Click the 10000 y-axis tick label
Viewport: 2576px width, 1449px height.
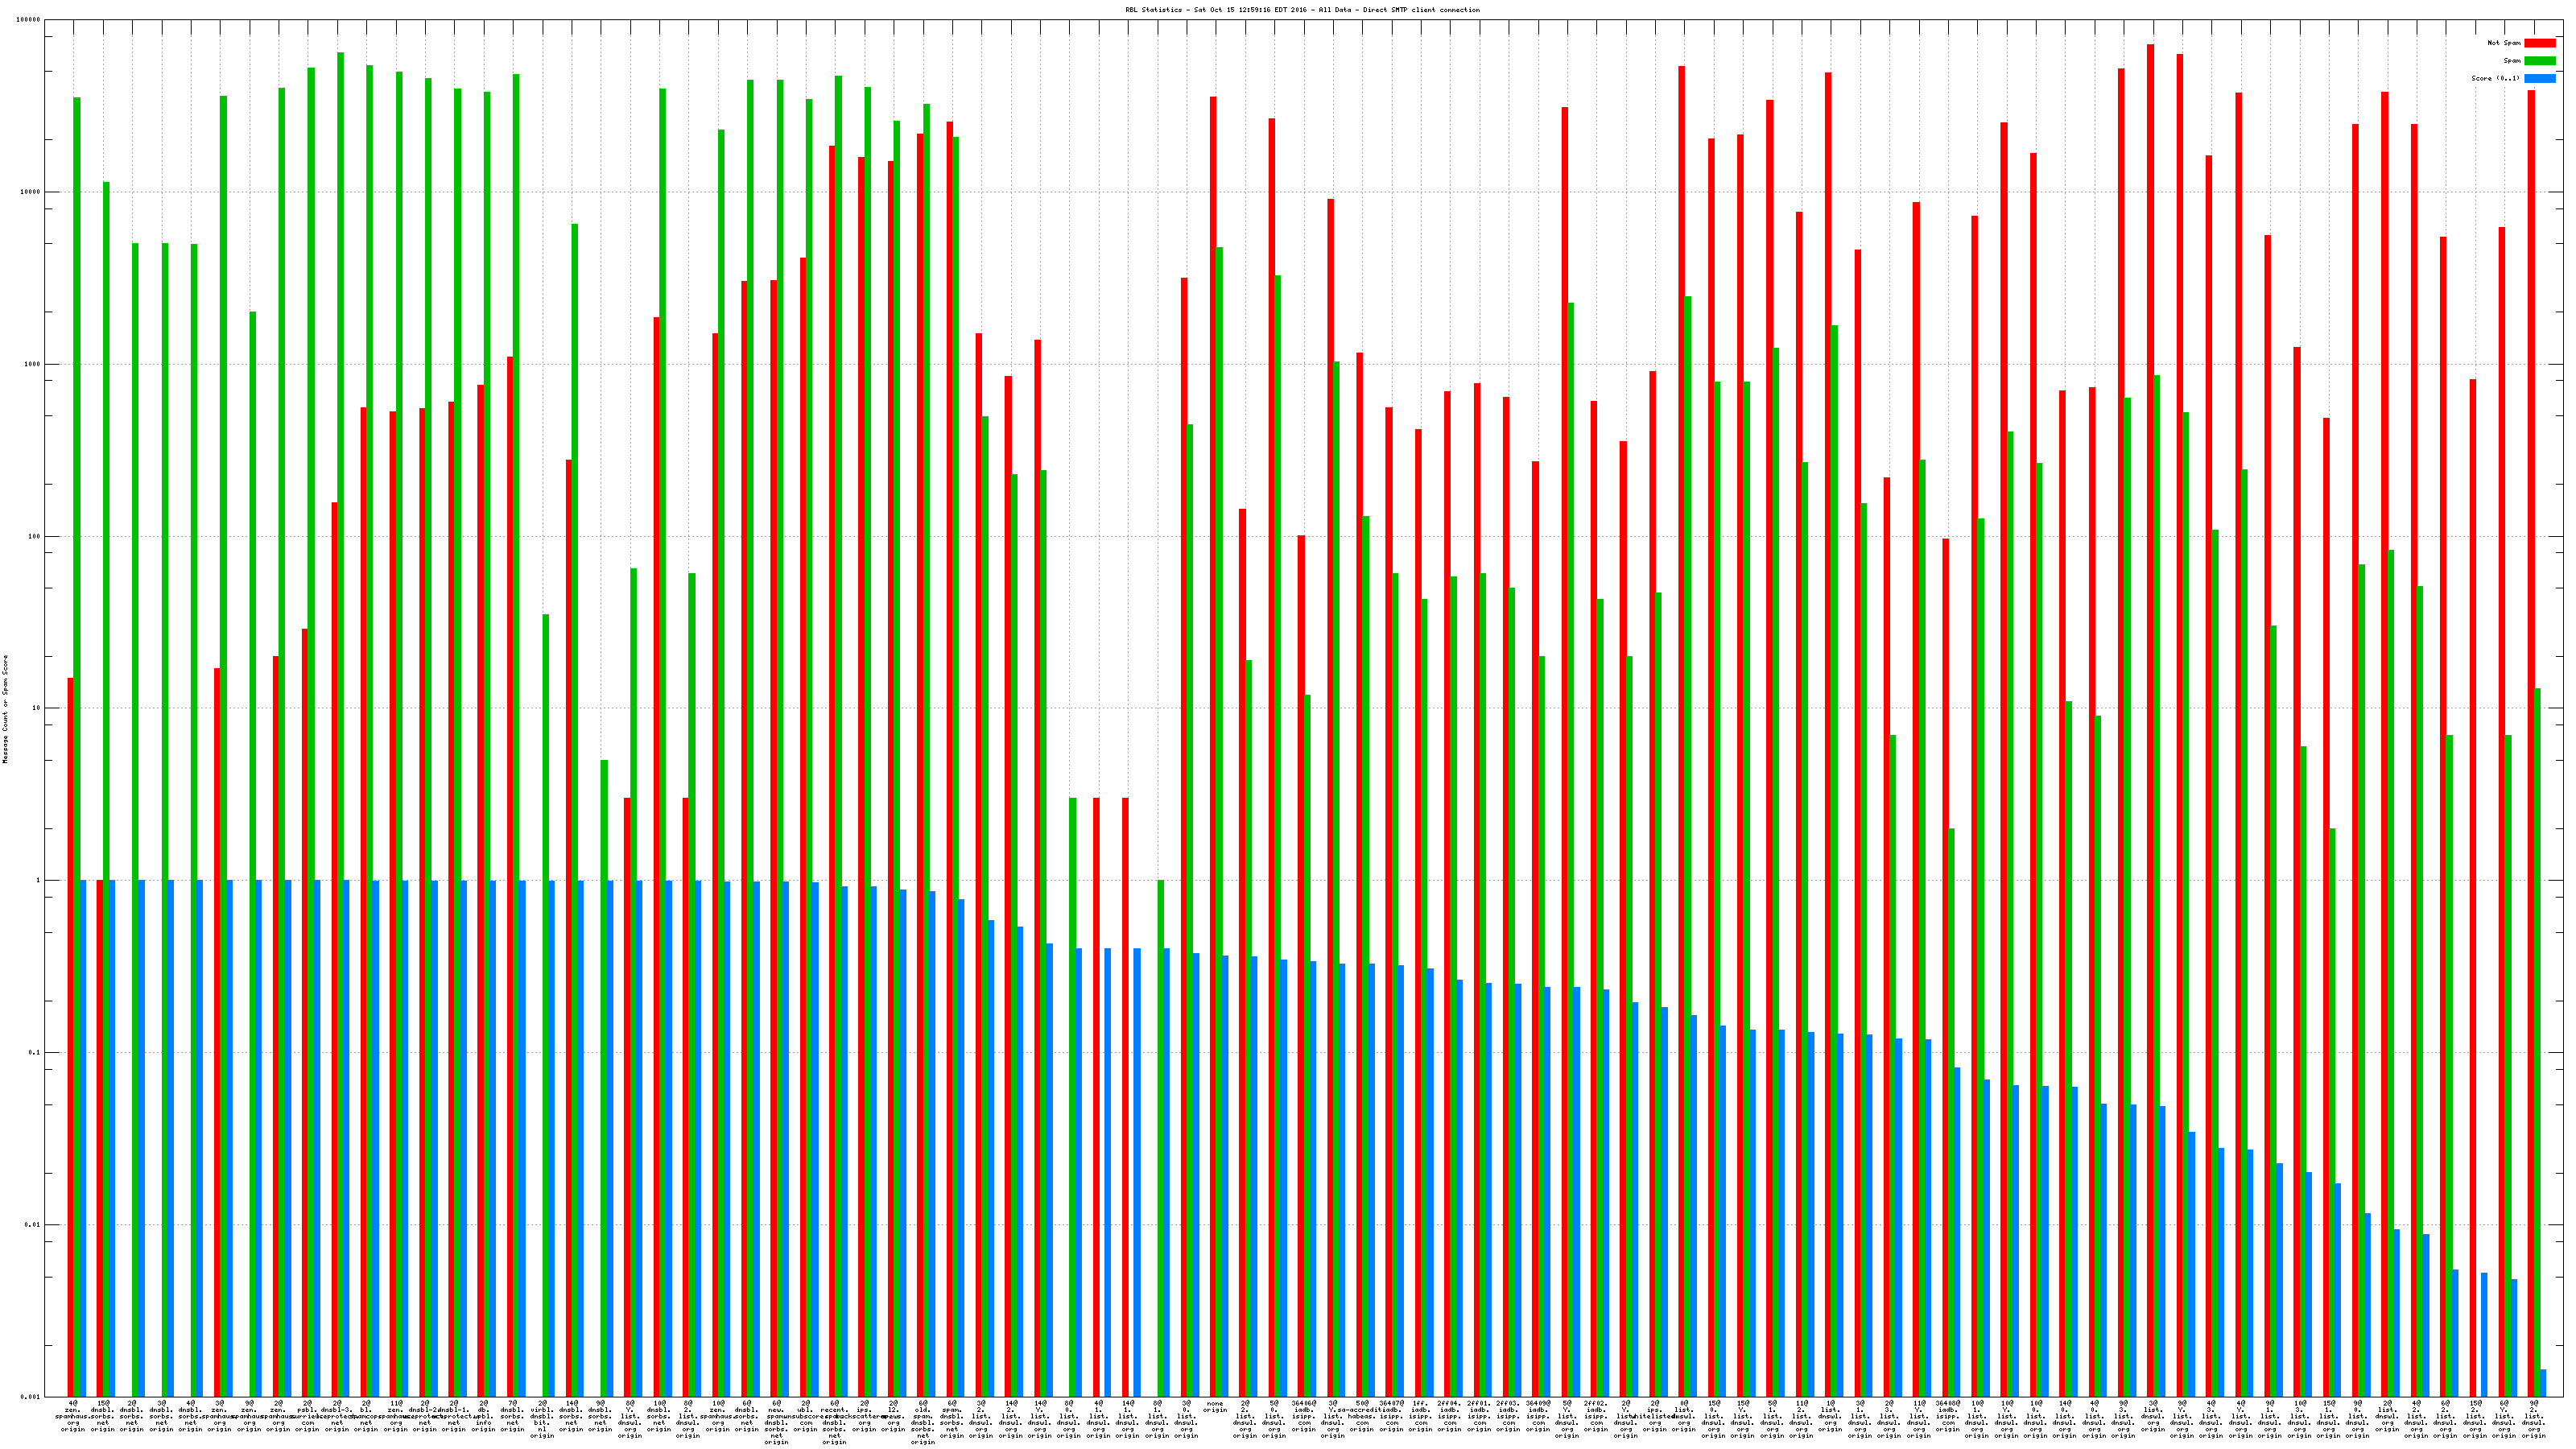pos(31,192)
